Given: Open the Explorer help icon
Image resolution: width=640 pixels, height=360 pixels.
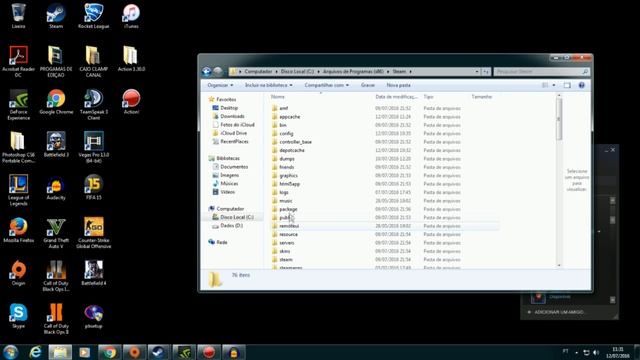Looking at the screenshot, I should [582, 85].
